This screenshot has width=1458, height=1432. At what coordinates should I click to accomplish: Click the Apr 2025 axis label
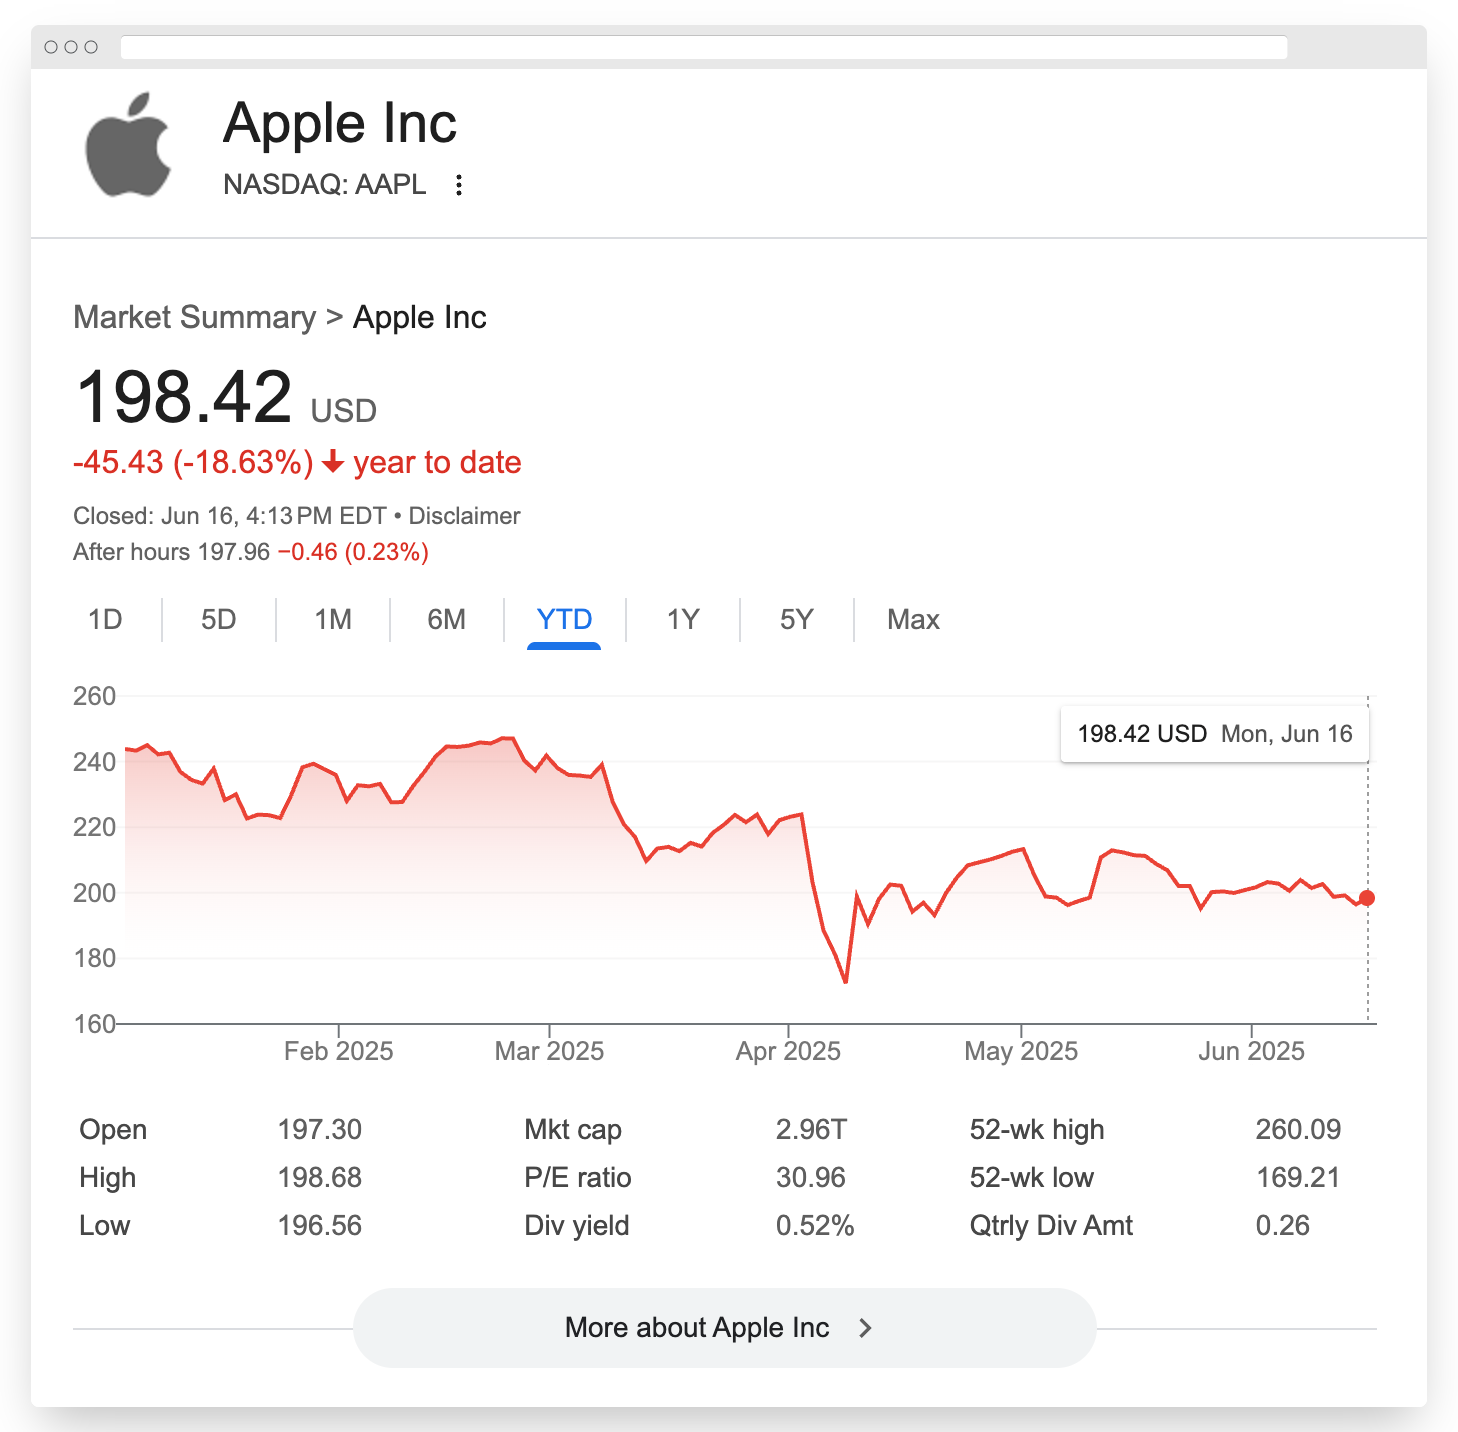pyautogui.click(x=788, y=1051)
